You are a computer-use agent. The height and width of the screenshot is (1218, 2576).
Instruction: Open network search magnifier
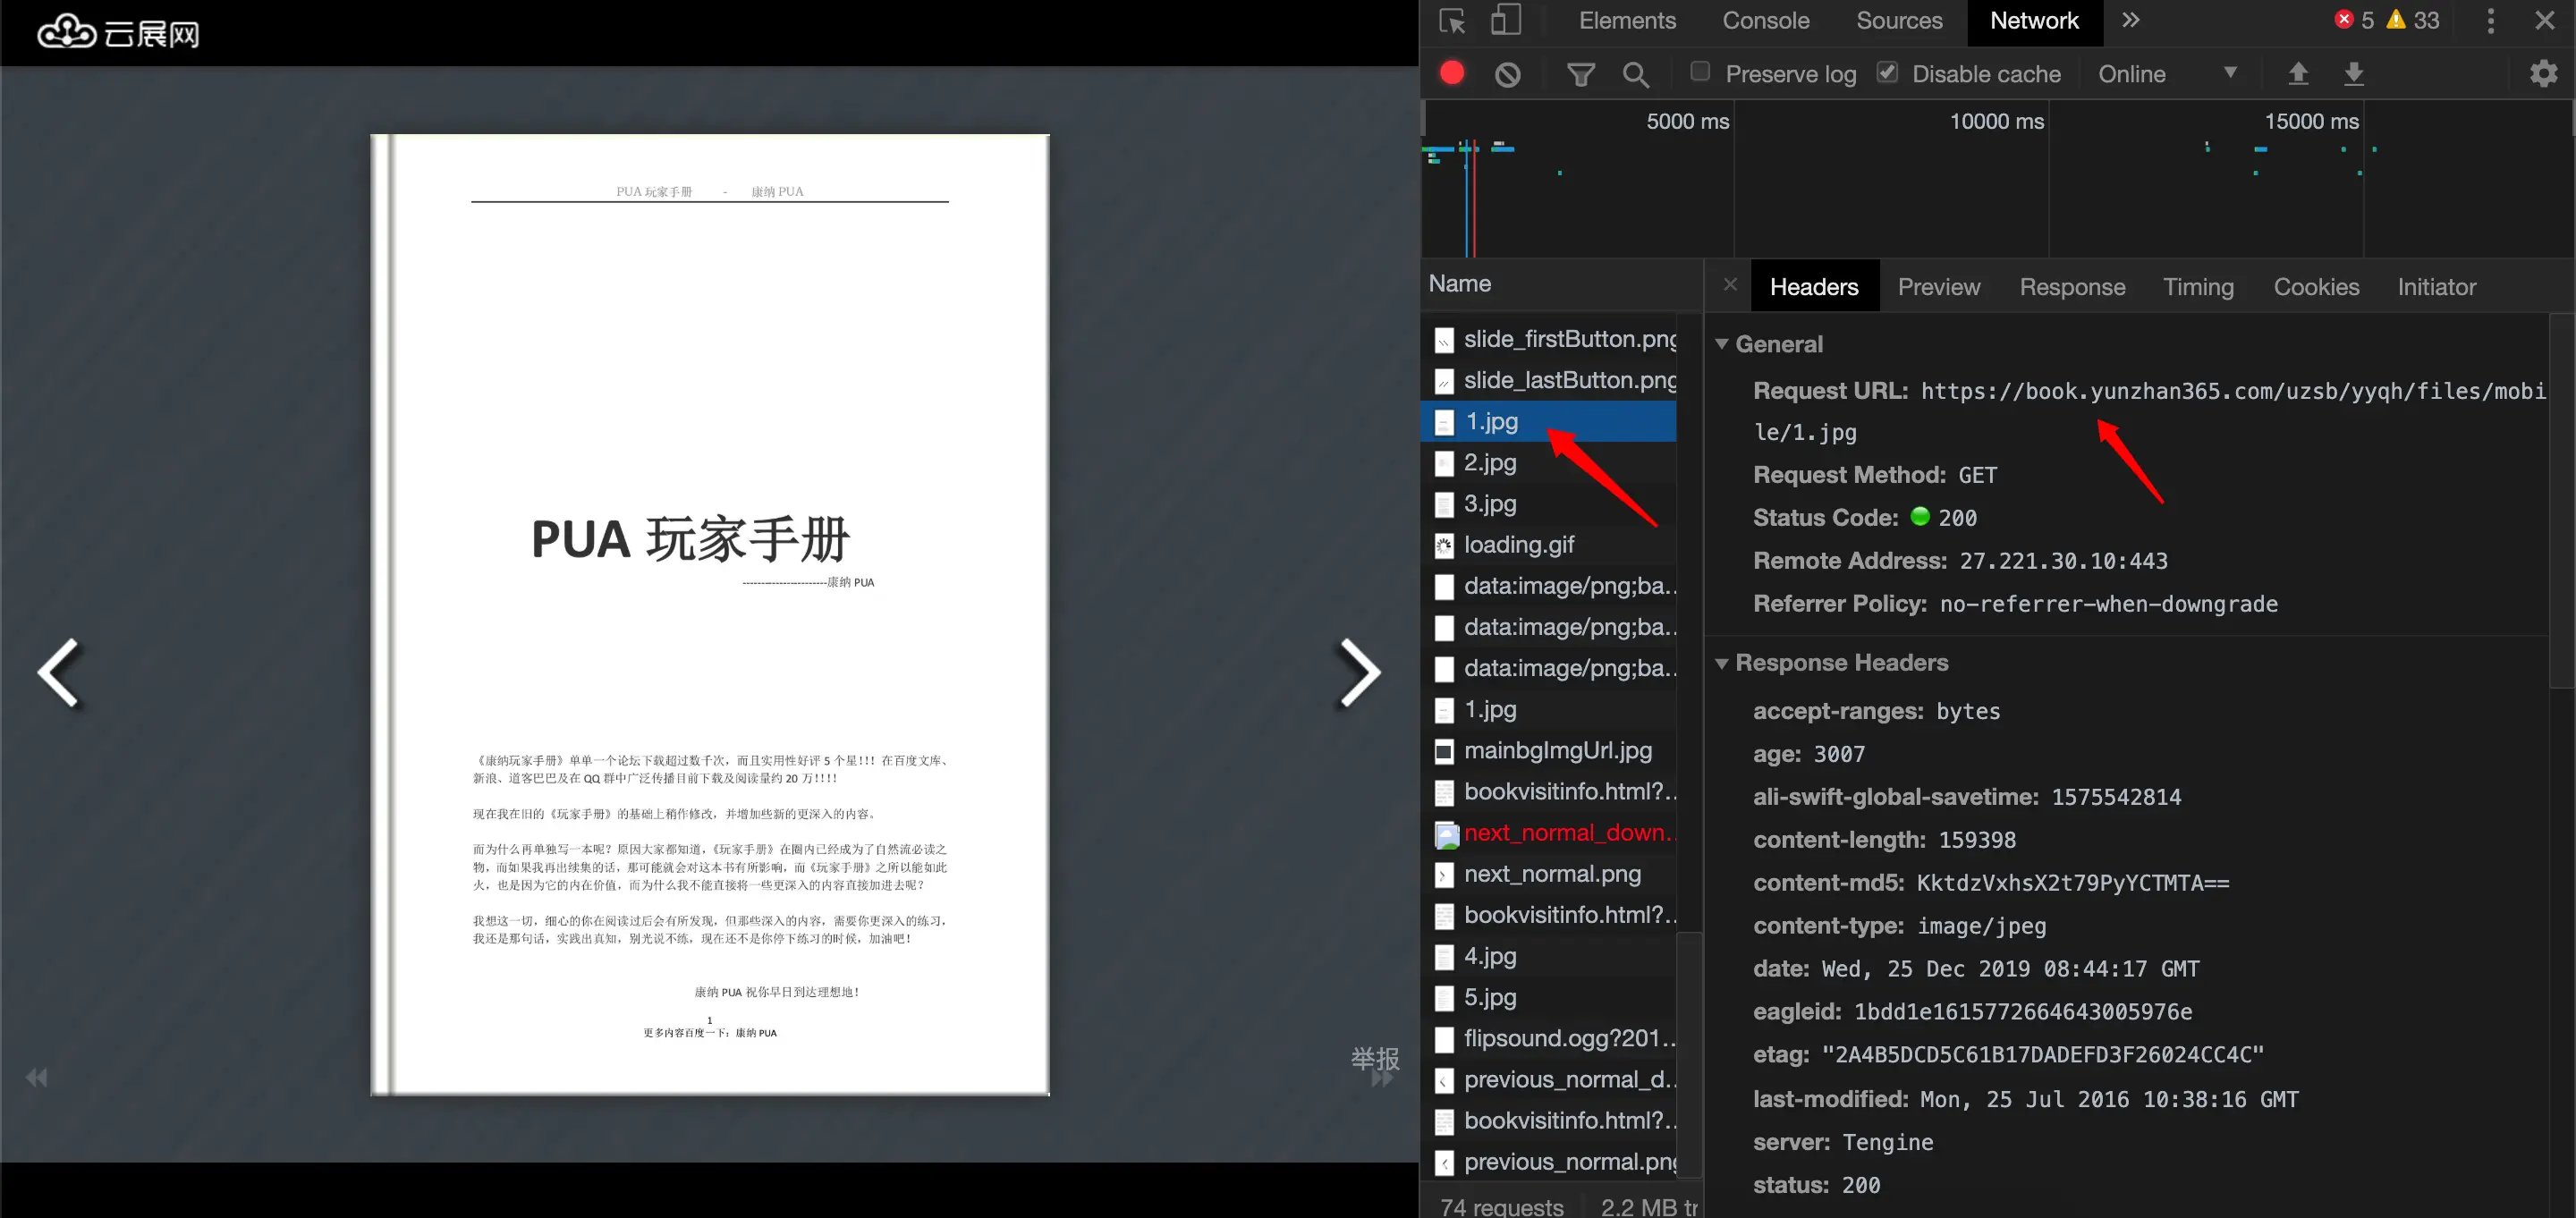[x=1635, y=74]
